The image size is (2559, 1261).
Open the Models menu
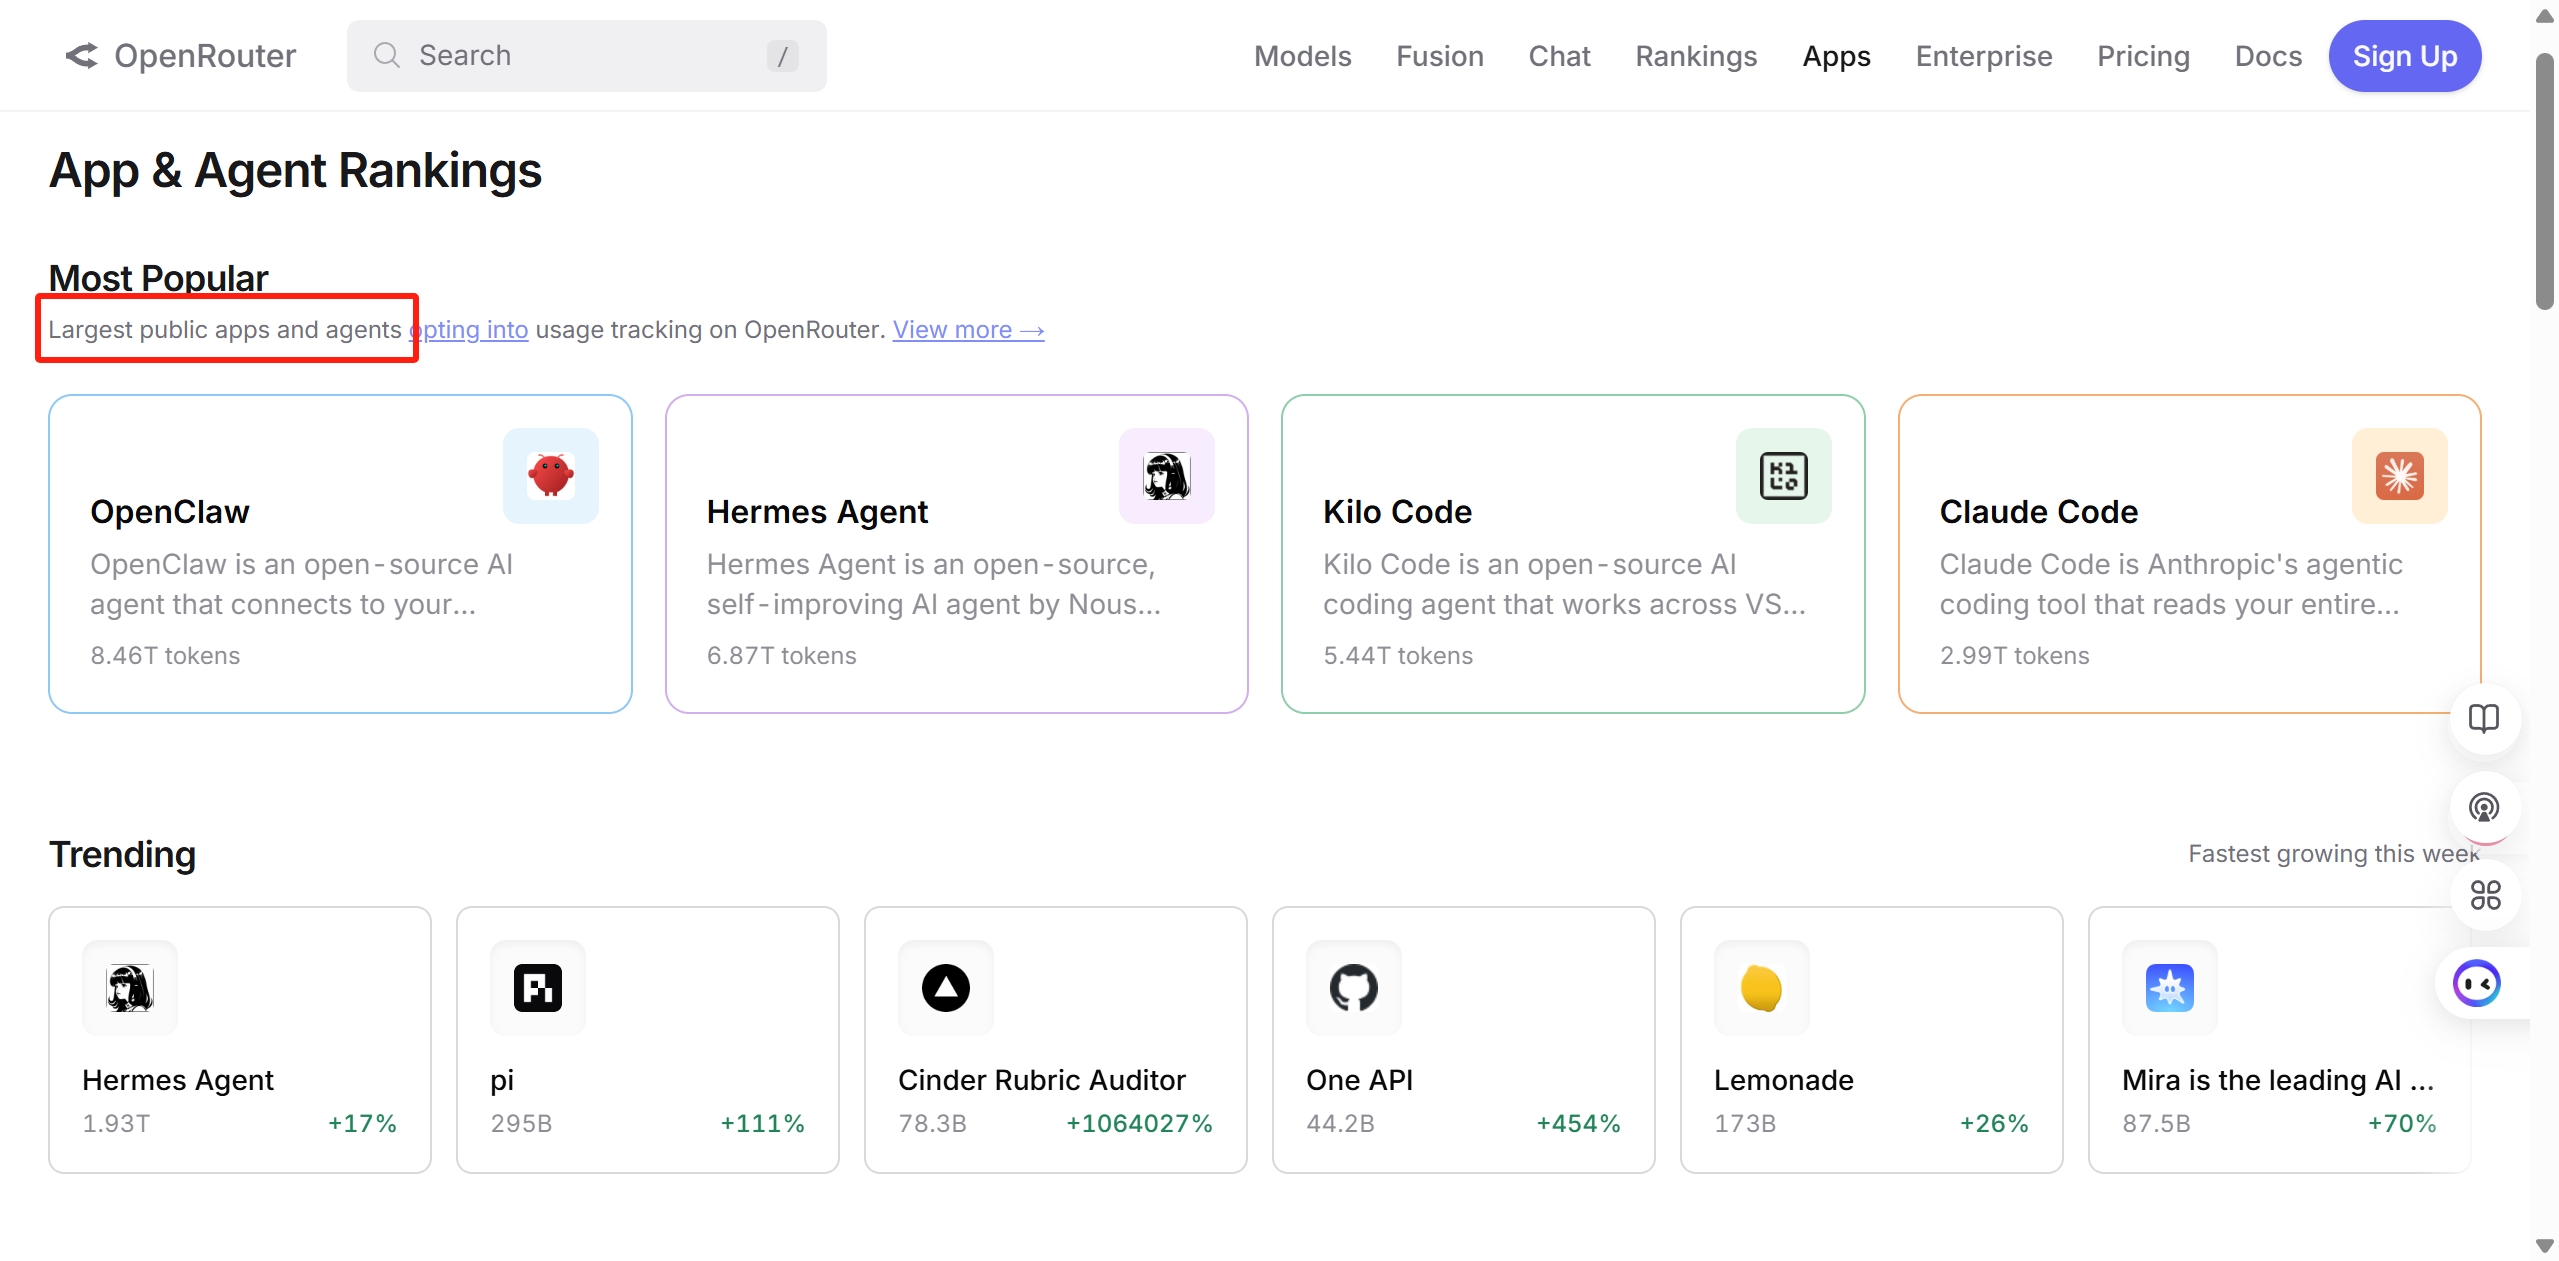point(1303,56)
